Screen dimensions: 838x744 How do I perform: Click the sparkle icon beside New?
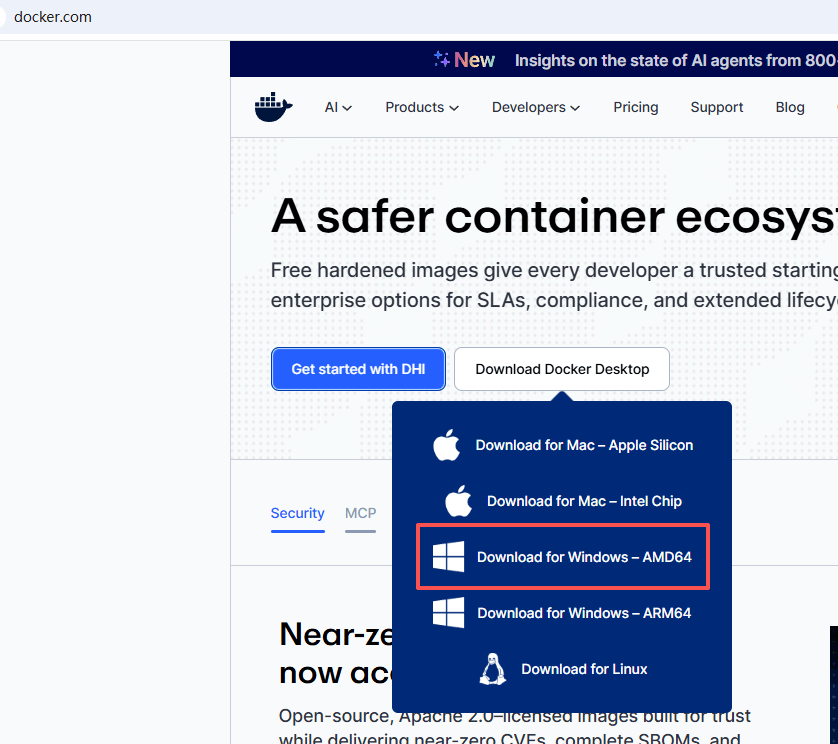(441, 59)
